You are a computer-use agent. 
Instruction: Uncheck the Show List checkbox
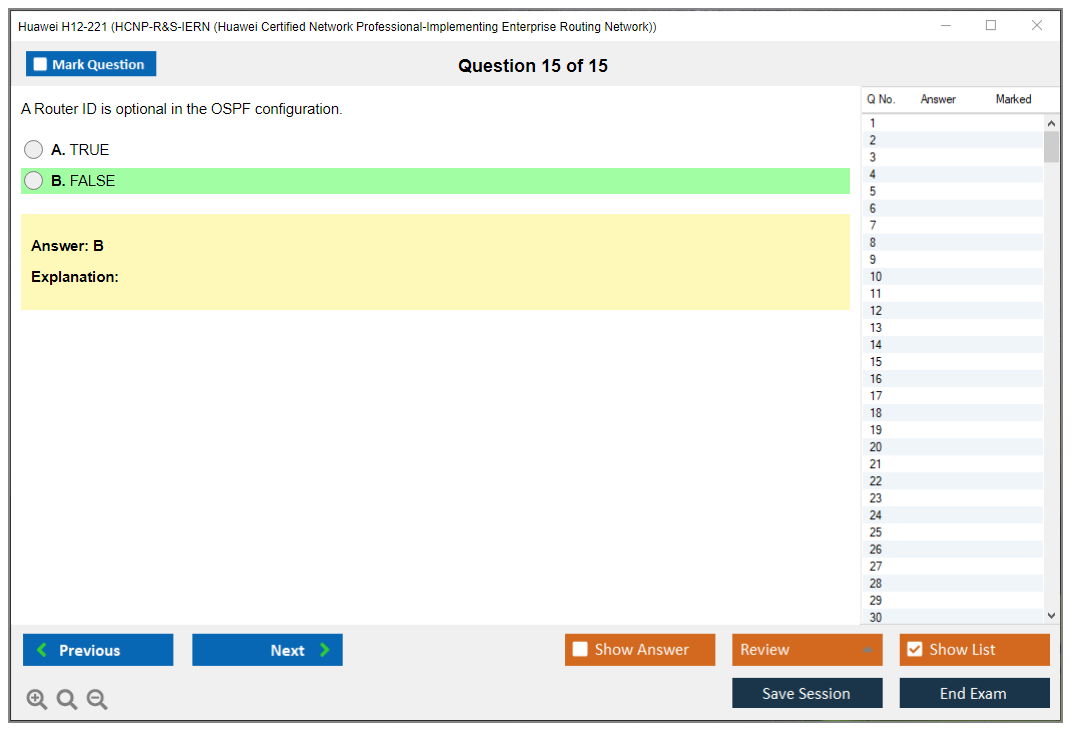tap(914, 650)
